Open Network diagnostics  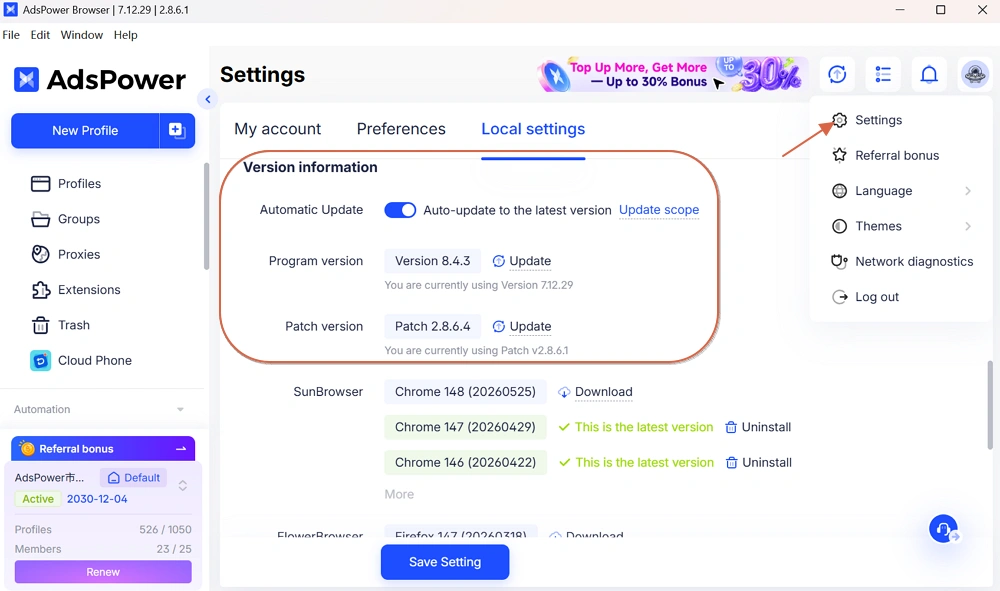point(902,261)
